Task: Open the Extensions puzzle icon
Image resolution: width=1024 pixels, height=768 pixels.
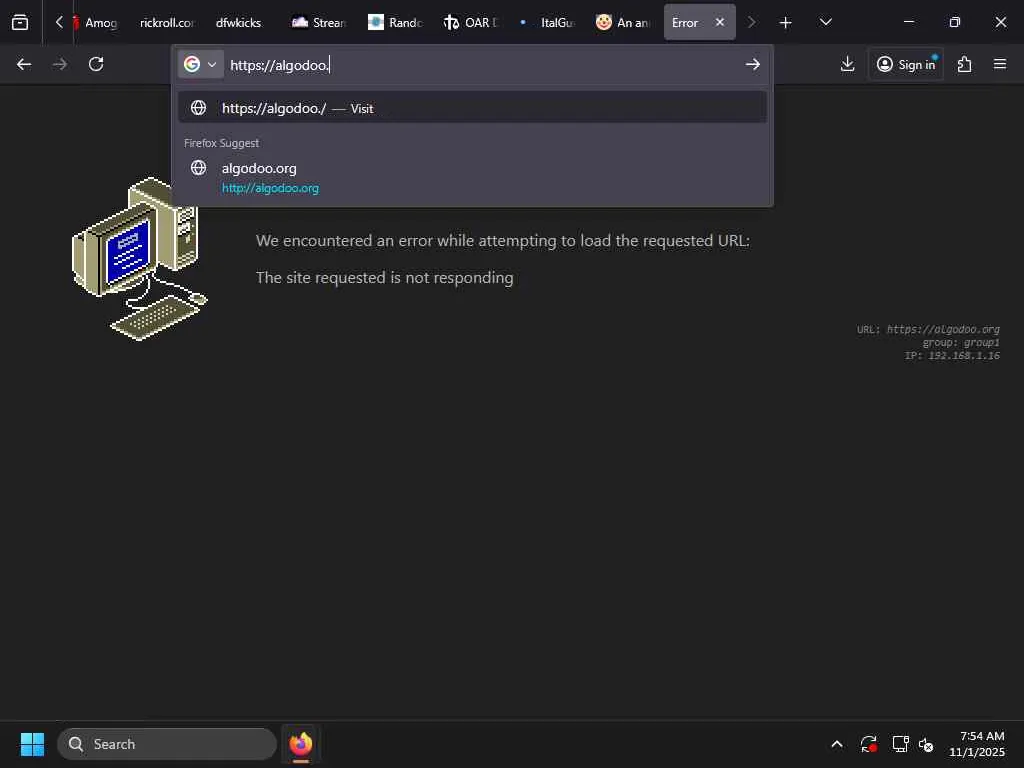Action: [965, 64]
